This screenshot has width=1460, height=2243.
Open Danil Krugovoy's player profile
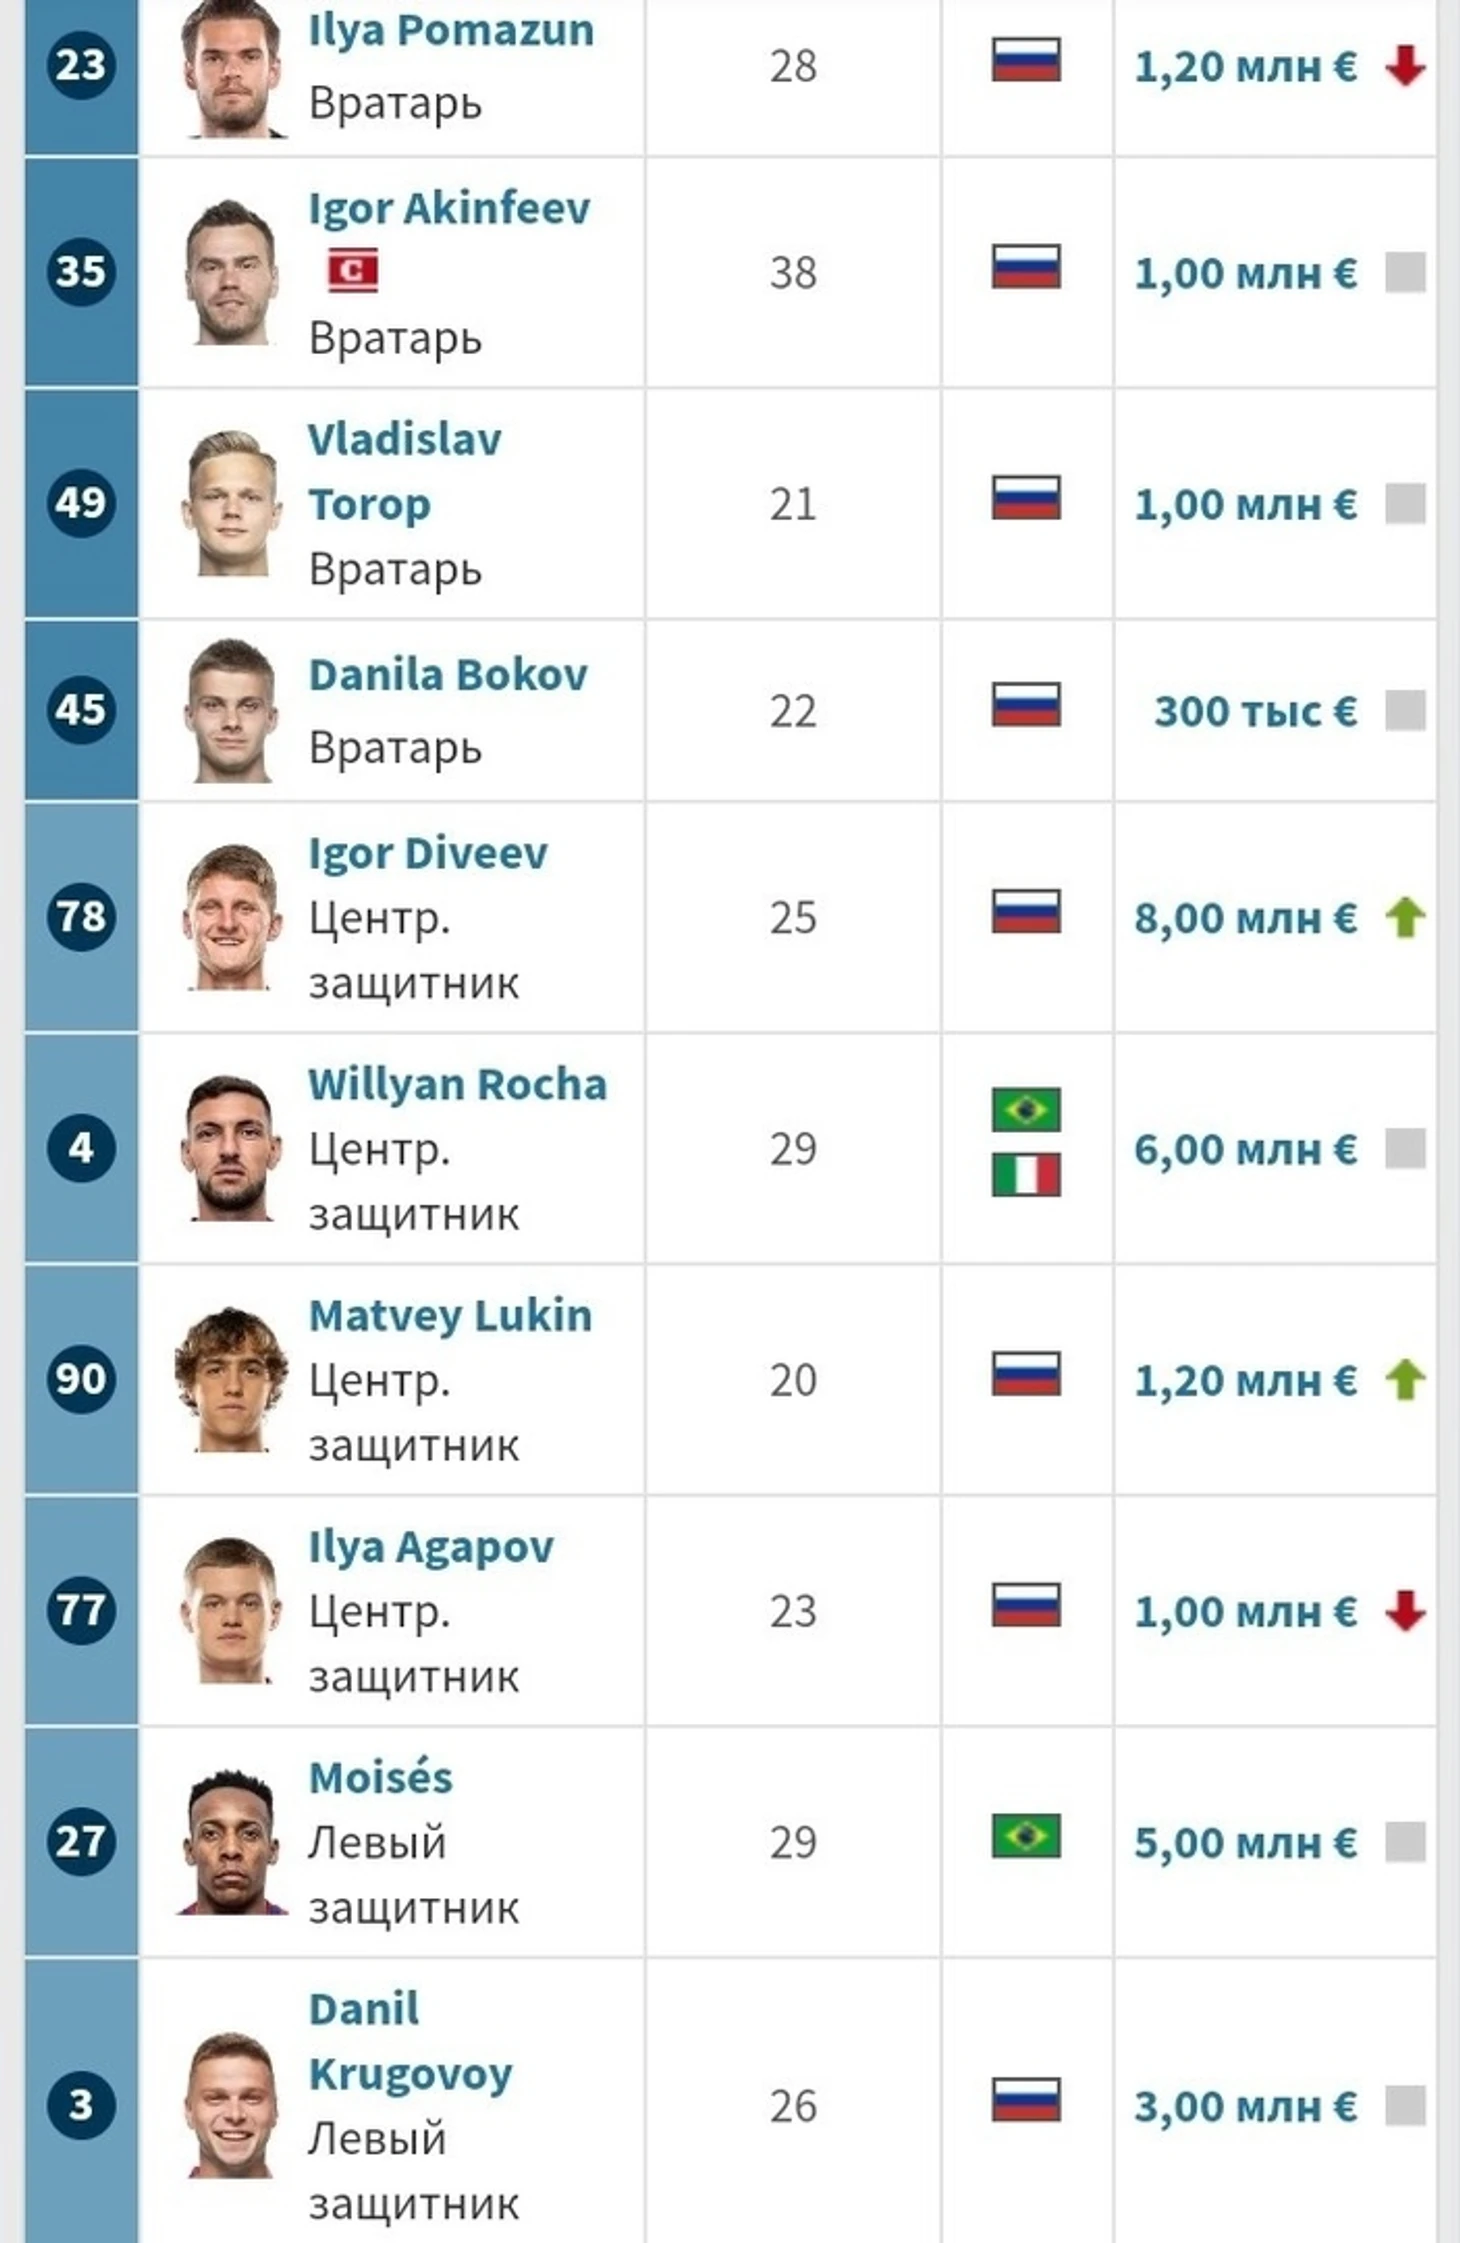pos(410,2041)
